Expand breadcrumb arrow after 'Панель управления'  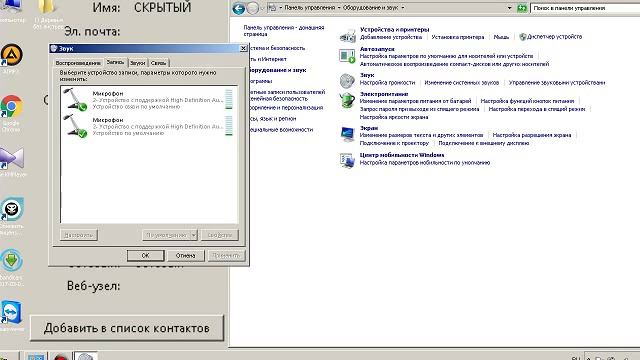pos(339,8)
